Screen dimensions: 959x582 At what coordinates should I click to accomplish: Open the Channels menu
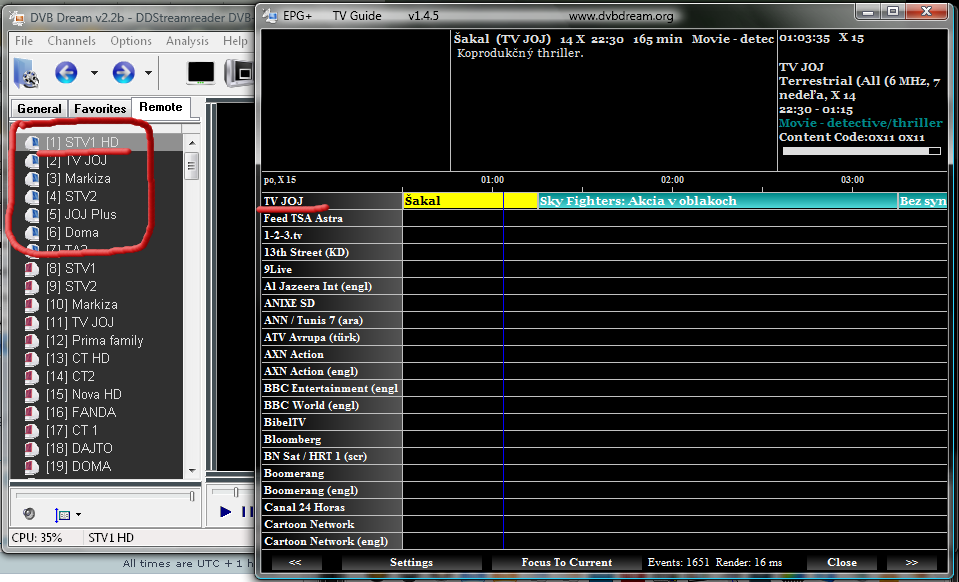coord(72,41)
